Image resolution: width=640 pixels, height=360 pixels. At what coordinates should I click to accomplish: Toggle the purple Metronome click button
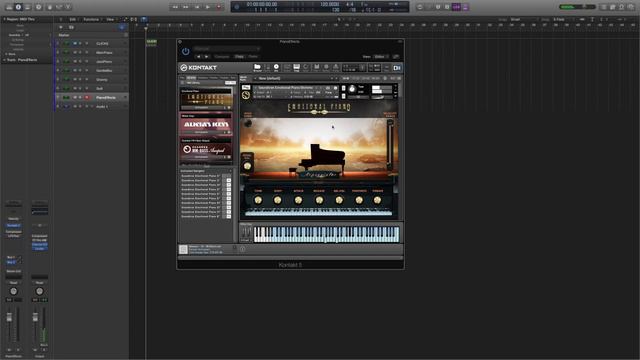[465, 7]
